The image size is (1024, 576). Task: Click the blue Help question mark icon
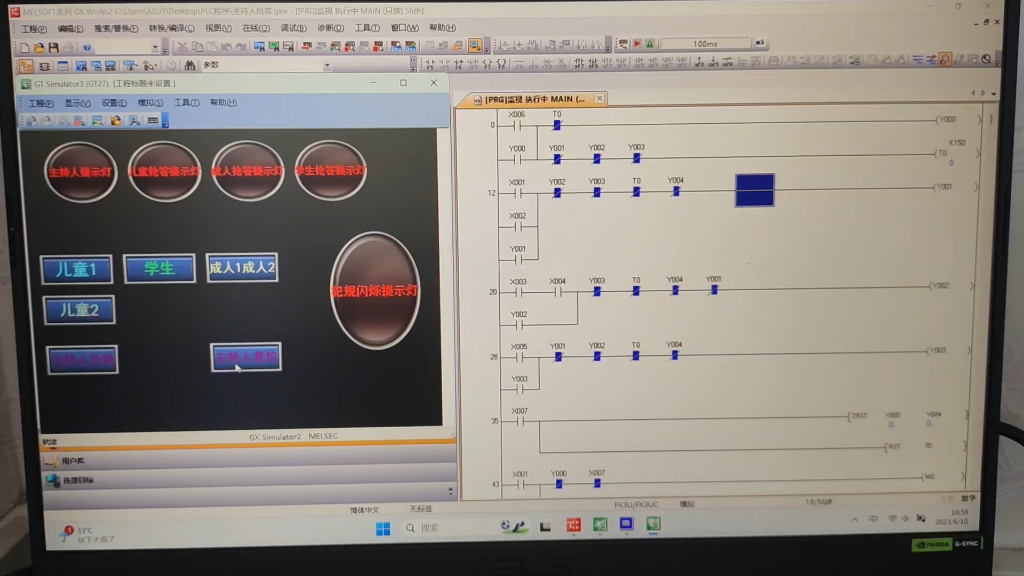pyautogui.click(x=87, y=47)
